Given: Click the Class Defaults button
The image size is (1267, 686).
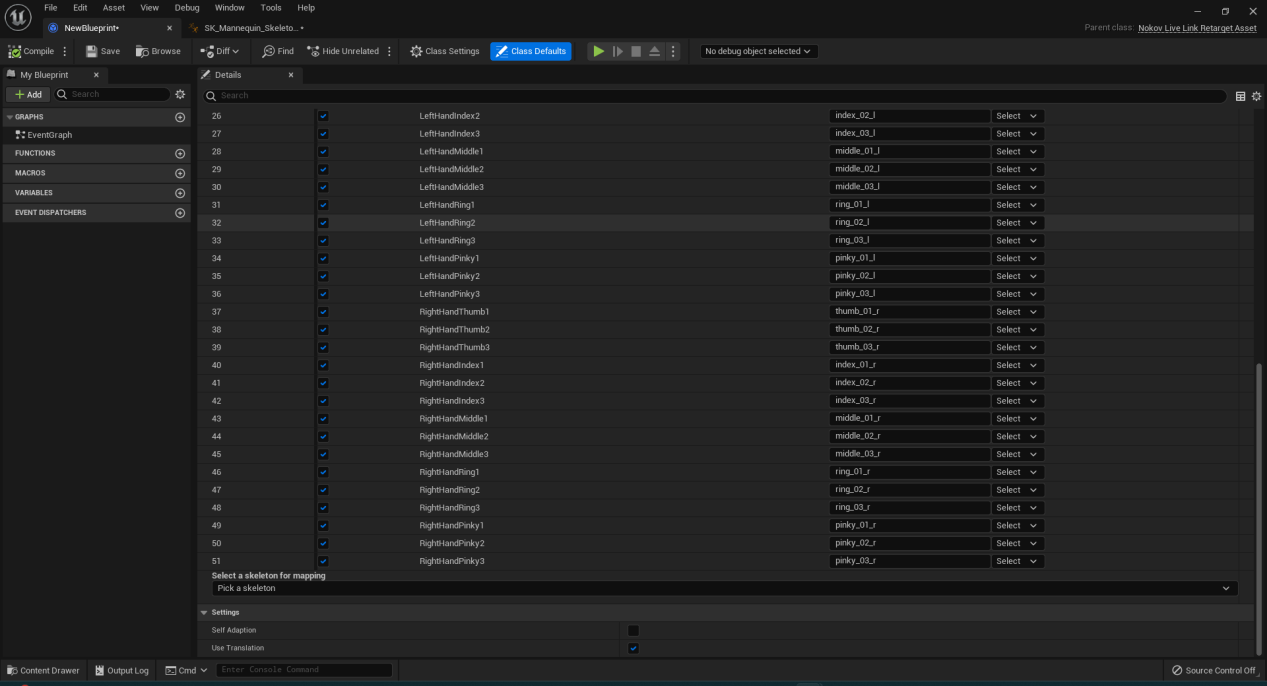Looking at the screenshot, I should click(x=531, y=51).
